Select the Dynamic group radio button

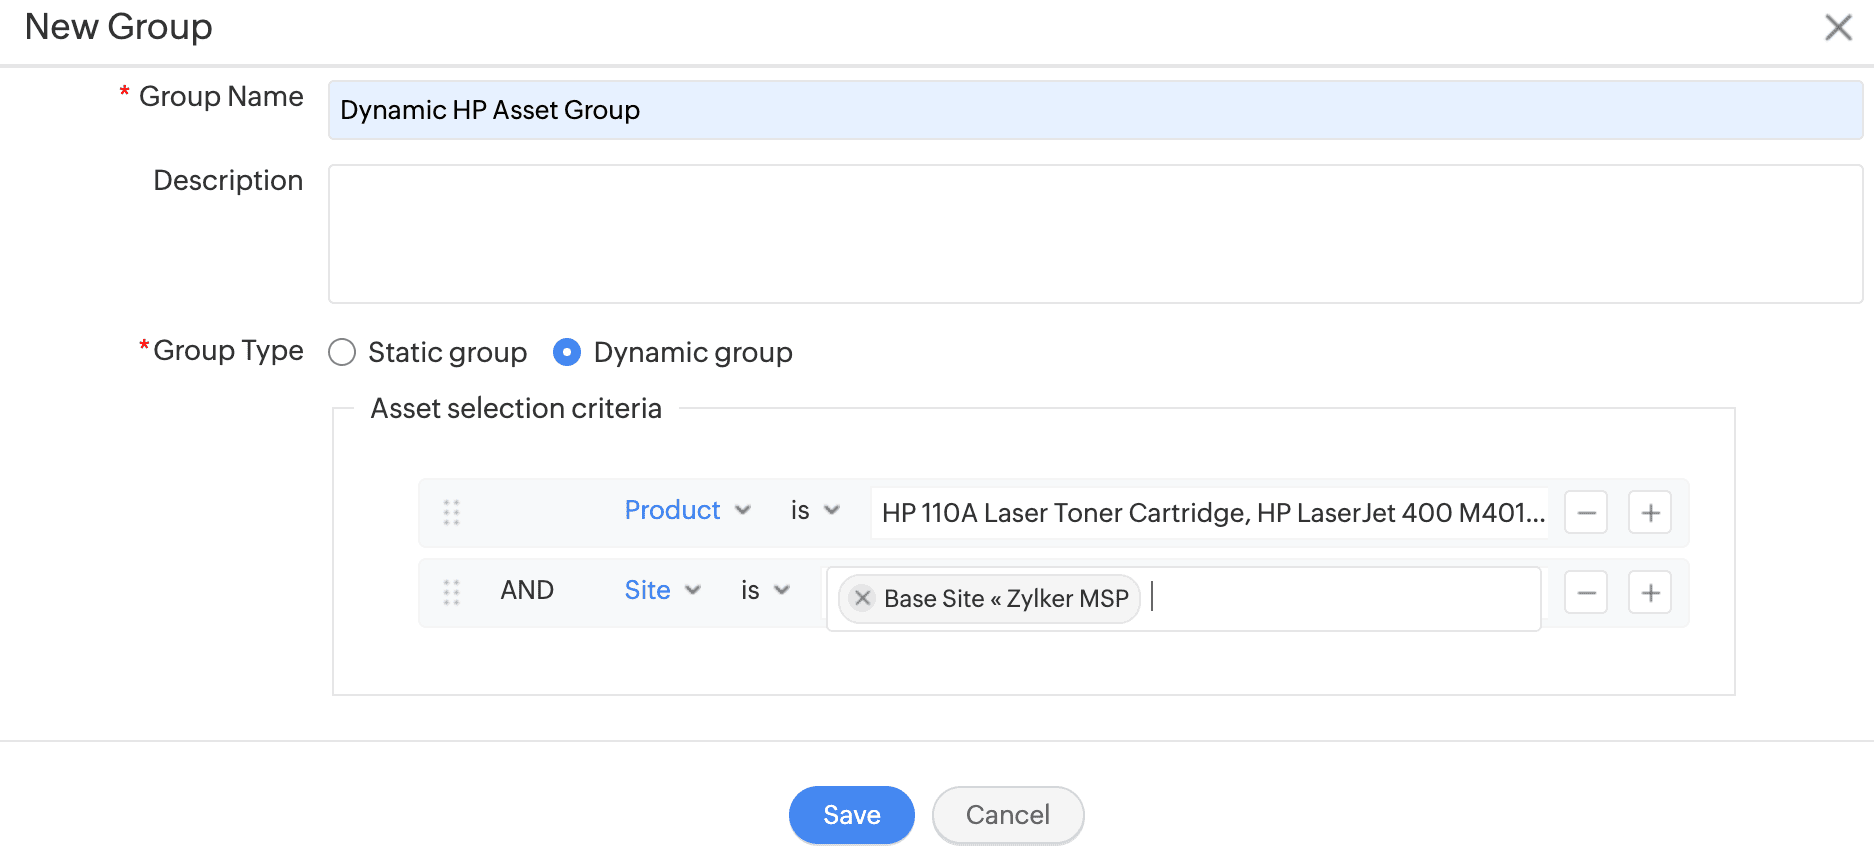point(567,353)
